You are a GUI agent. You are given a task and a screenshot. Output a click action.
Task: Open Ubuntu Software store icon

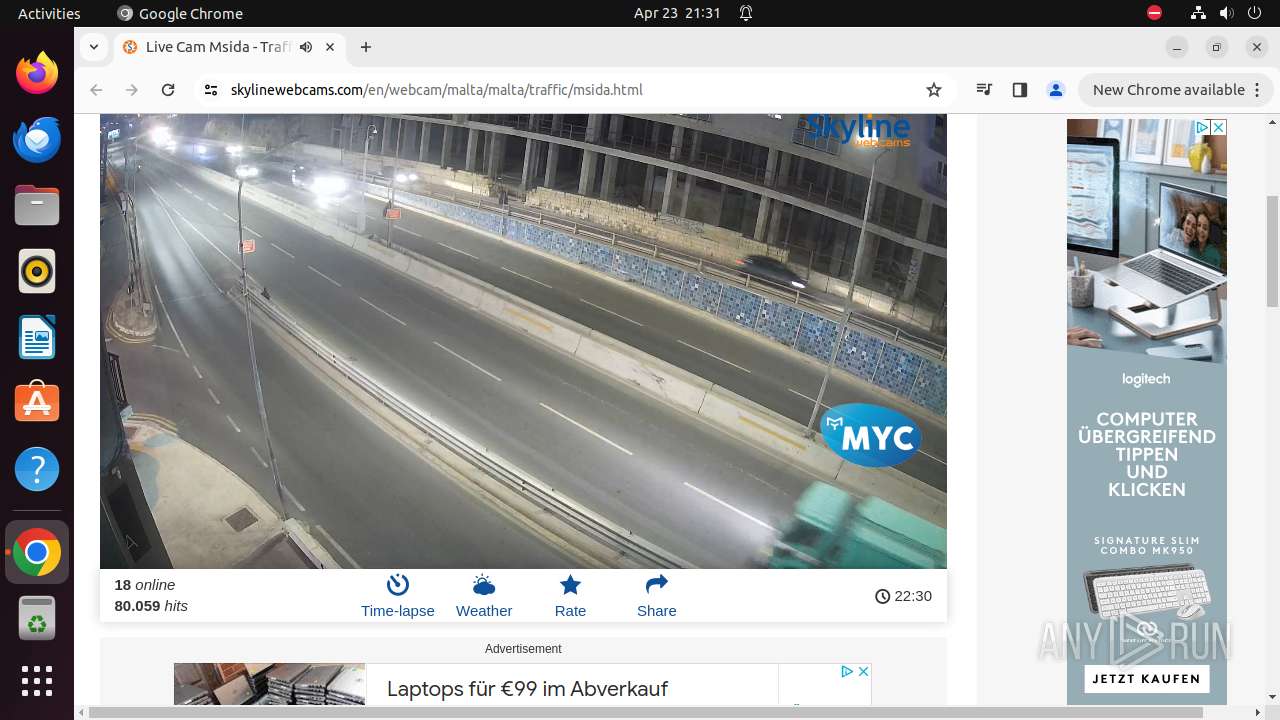[37, 403]
